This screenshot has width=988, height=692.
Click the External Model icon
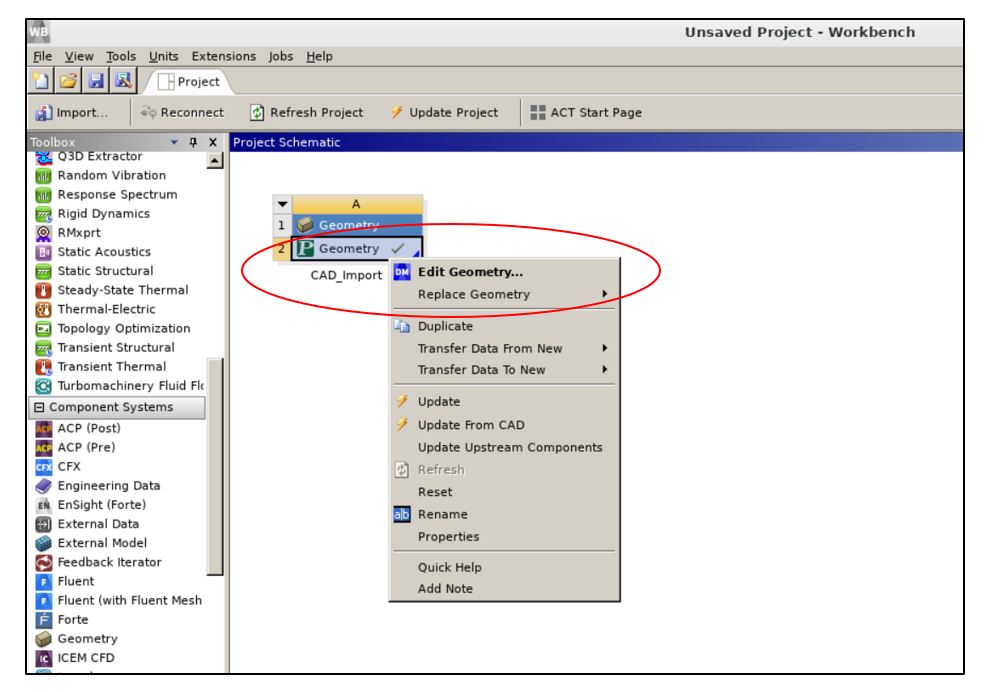43,543
